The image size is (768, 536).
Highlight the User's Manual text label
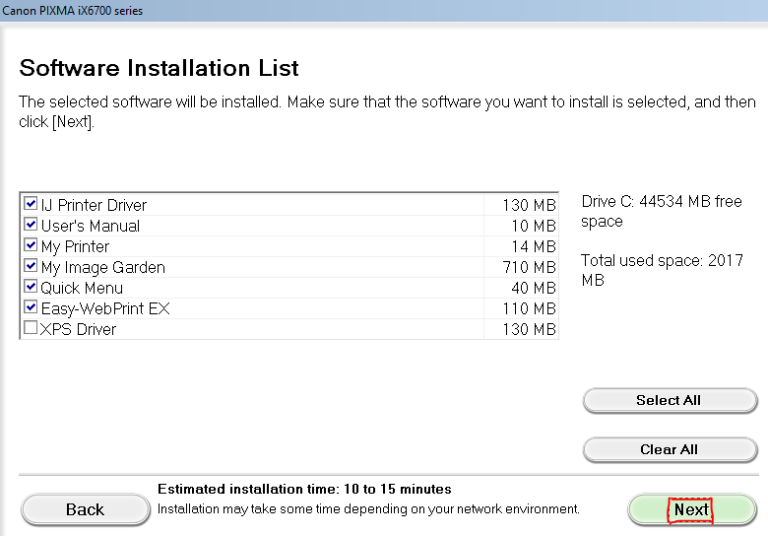click(90, 226)
